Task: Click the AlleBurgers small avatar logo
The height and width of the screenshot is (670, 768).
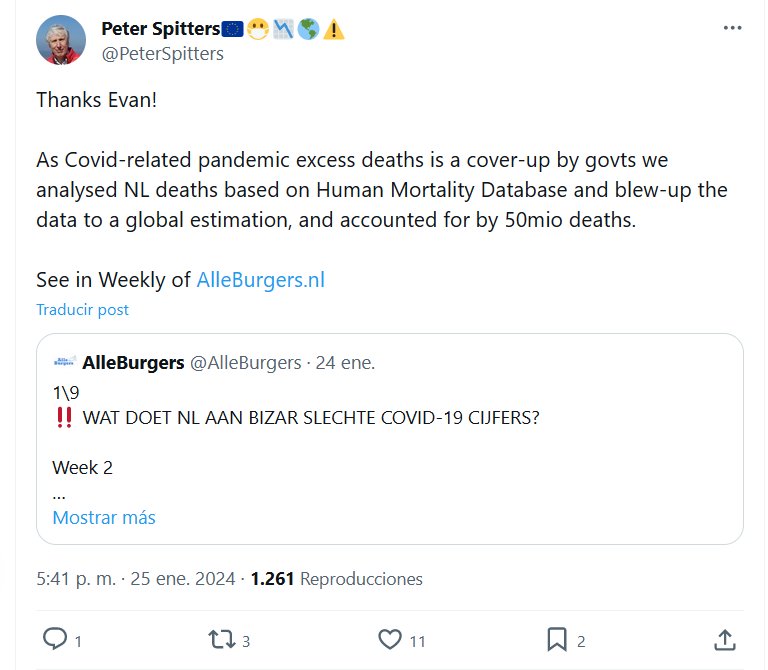Action: [x=64, y=362]
